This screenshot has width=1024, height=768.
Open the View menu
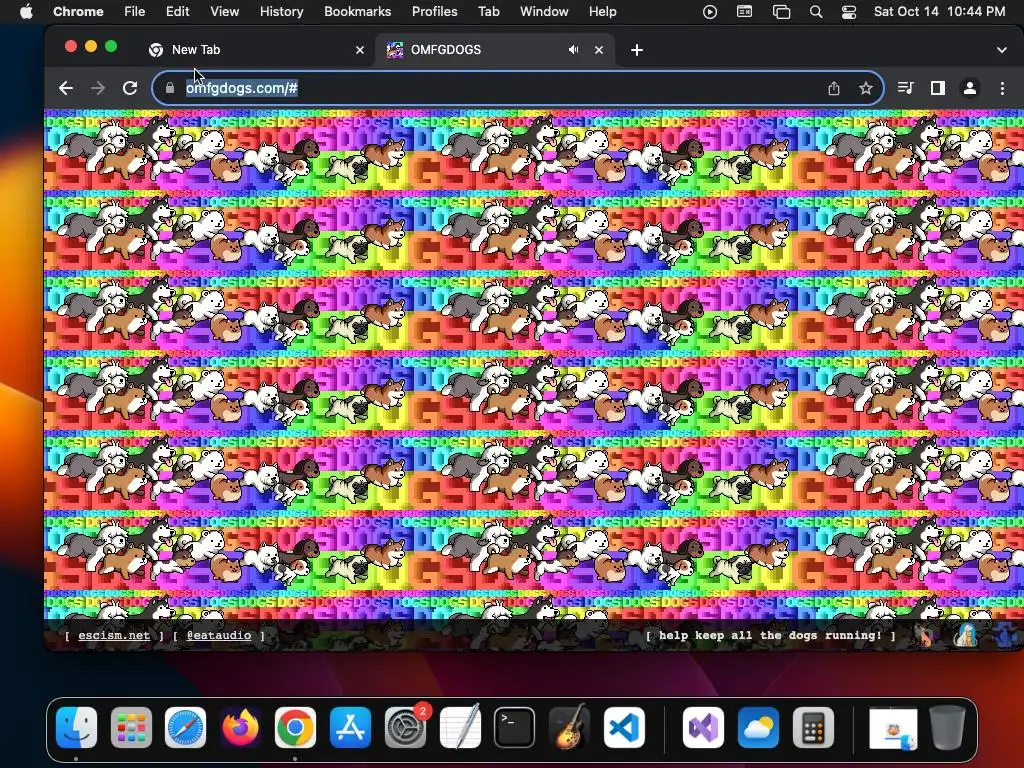pyautogui.click(x=225, y=12)
